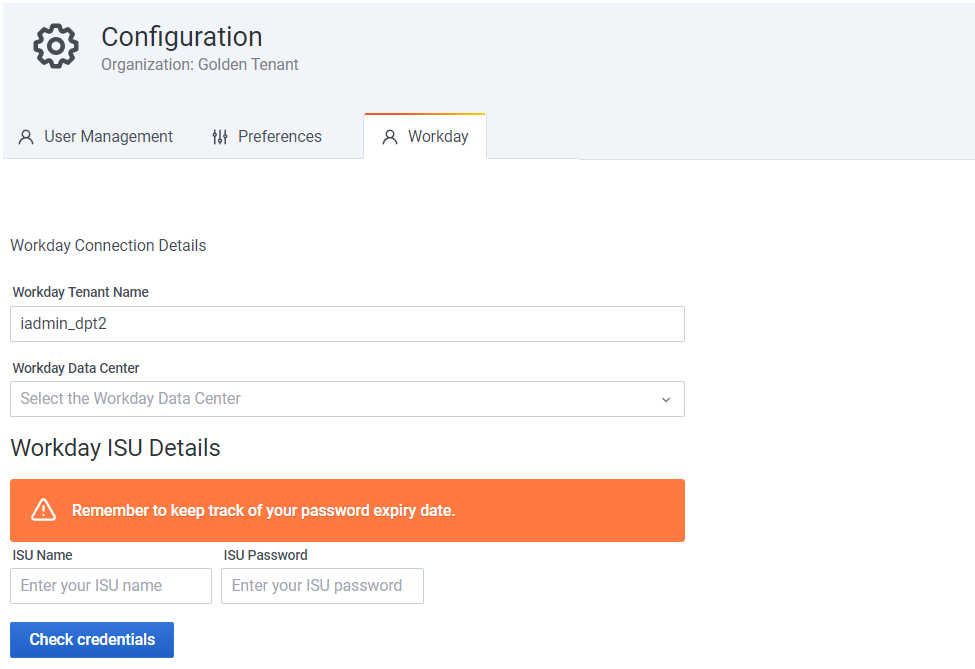Select the Workday tab
Screen dimensions: 975x669
point(425,136)
